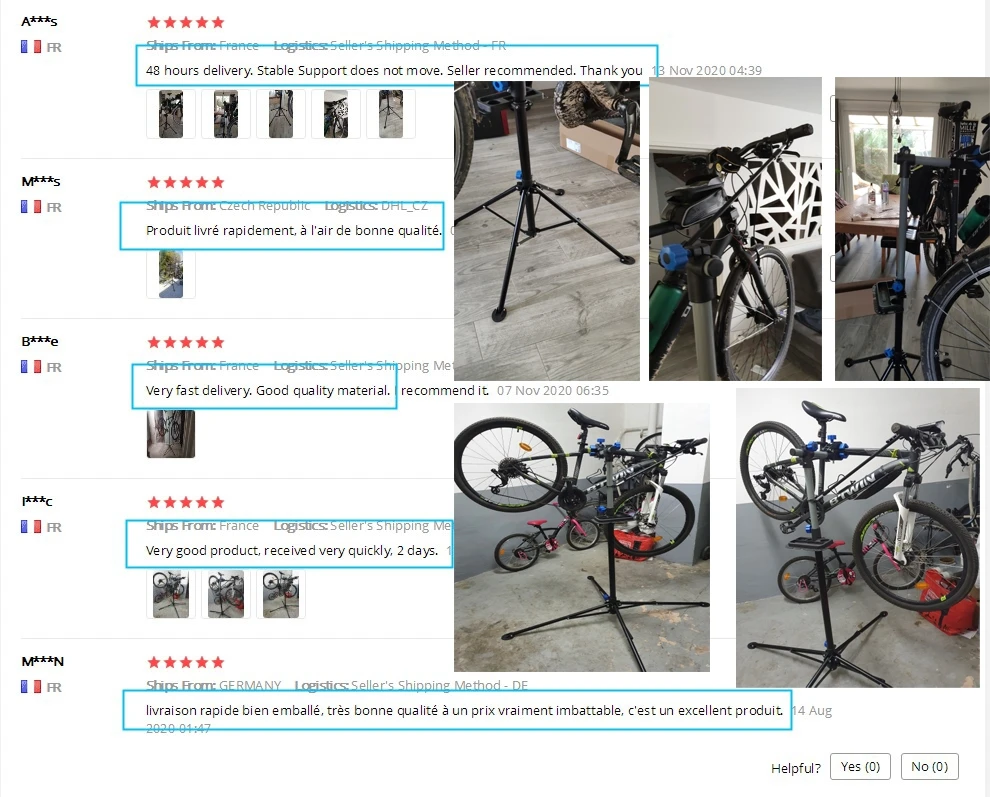Screen dimensions: 990x797
Task: Click the large photo with white geometric screen
Action: [x=736, y=229]
